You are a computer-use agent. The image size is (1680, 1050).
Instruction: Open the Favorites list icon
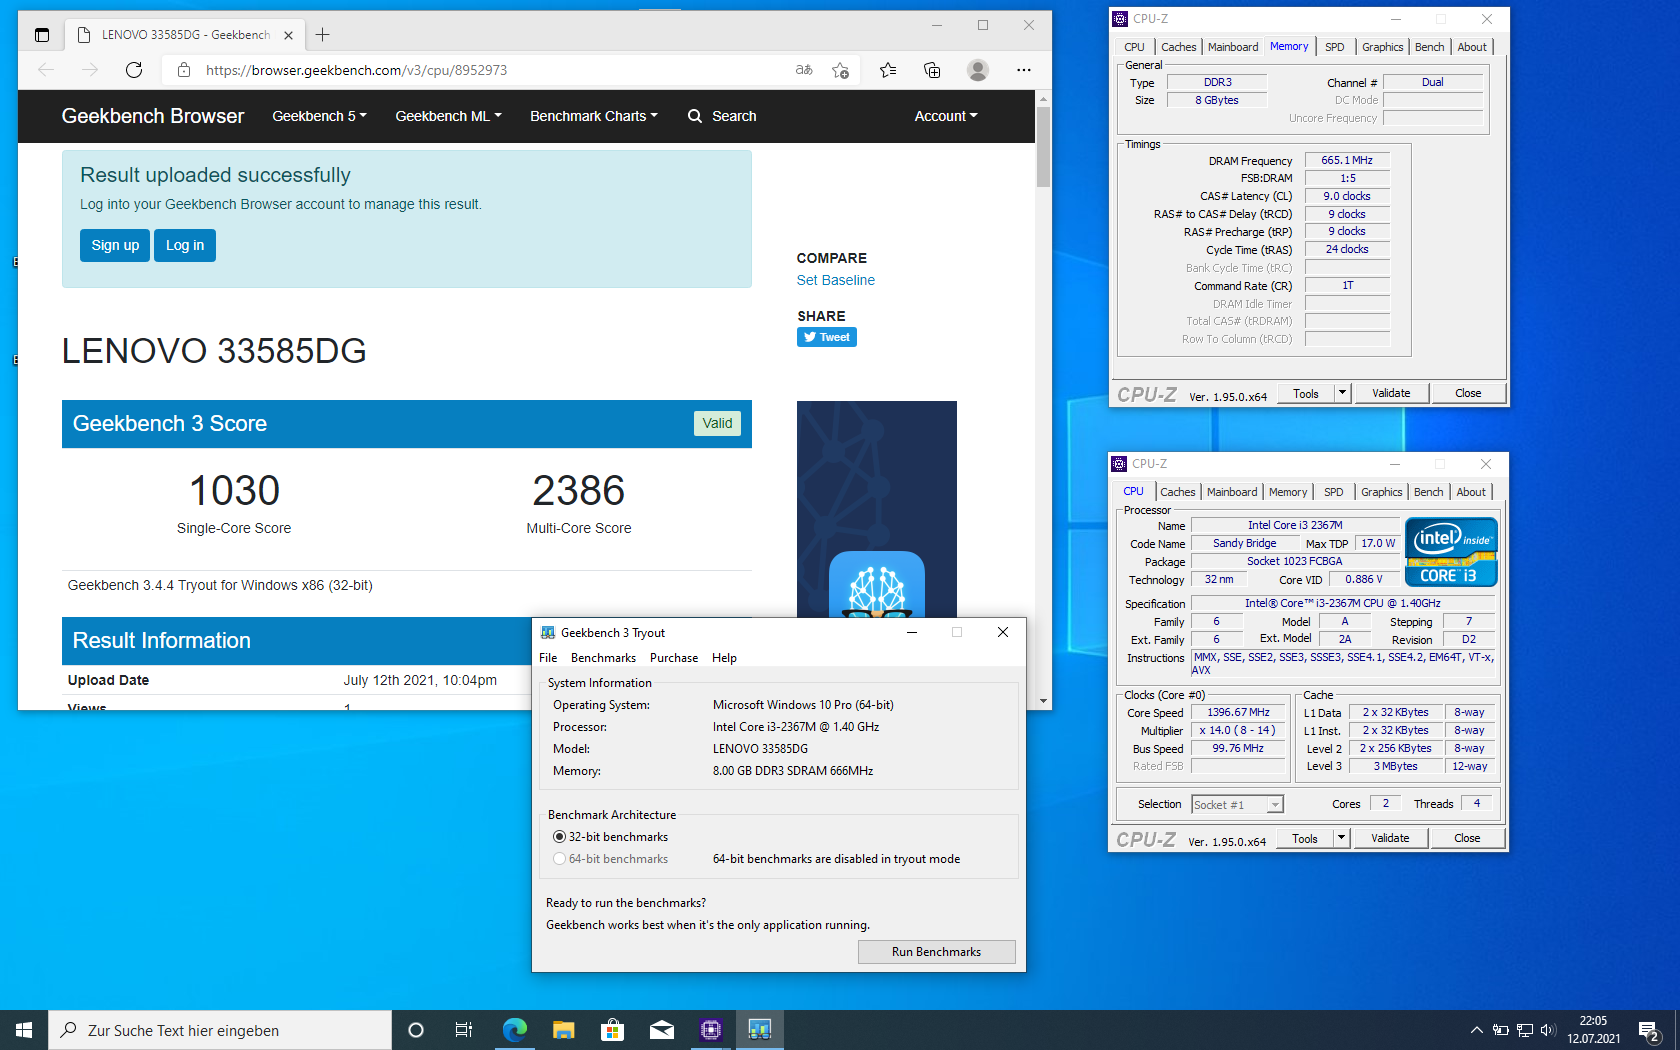[888, 70]
